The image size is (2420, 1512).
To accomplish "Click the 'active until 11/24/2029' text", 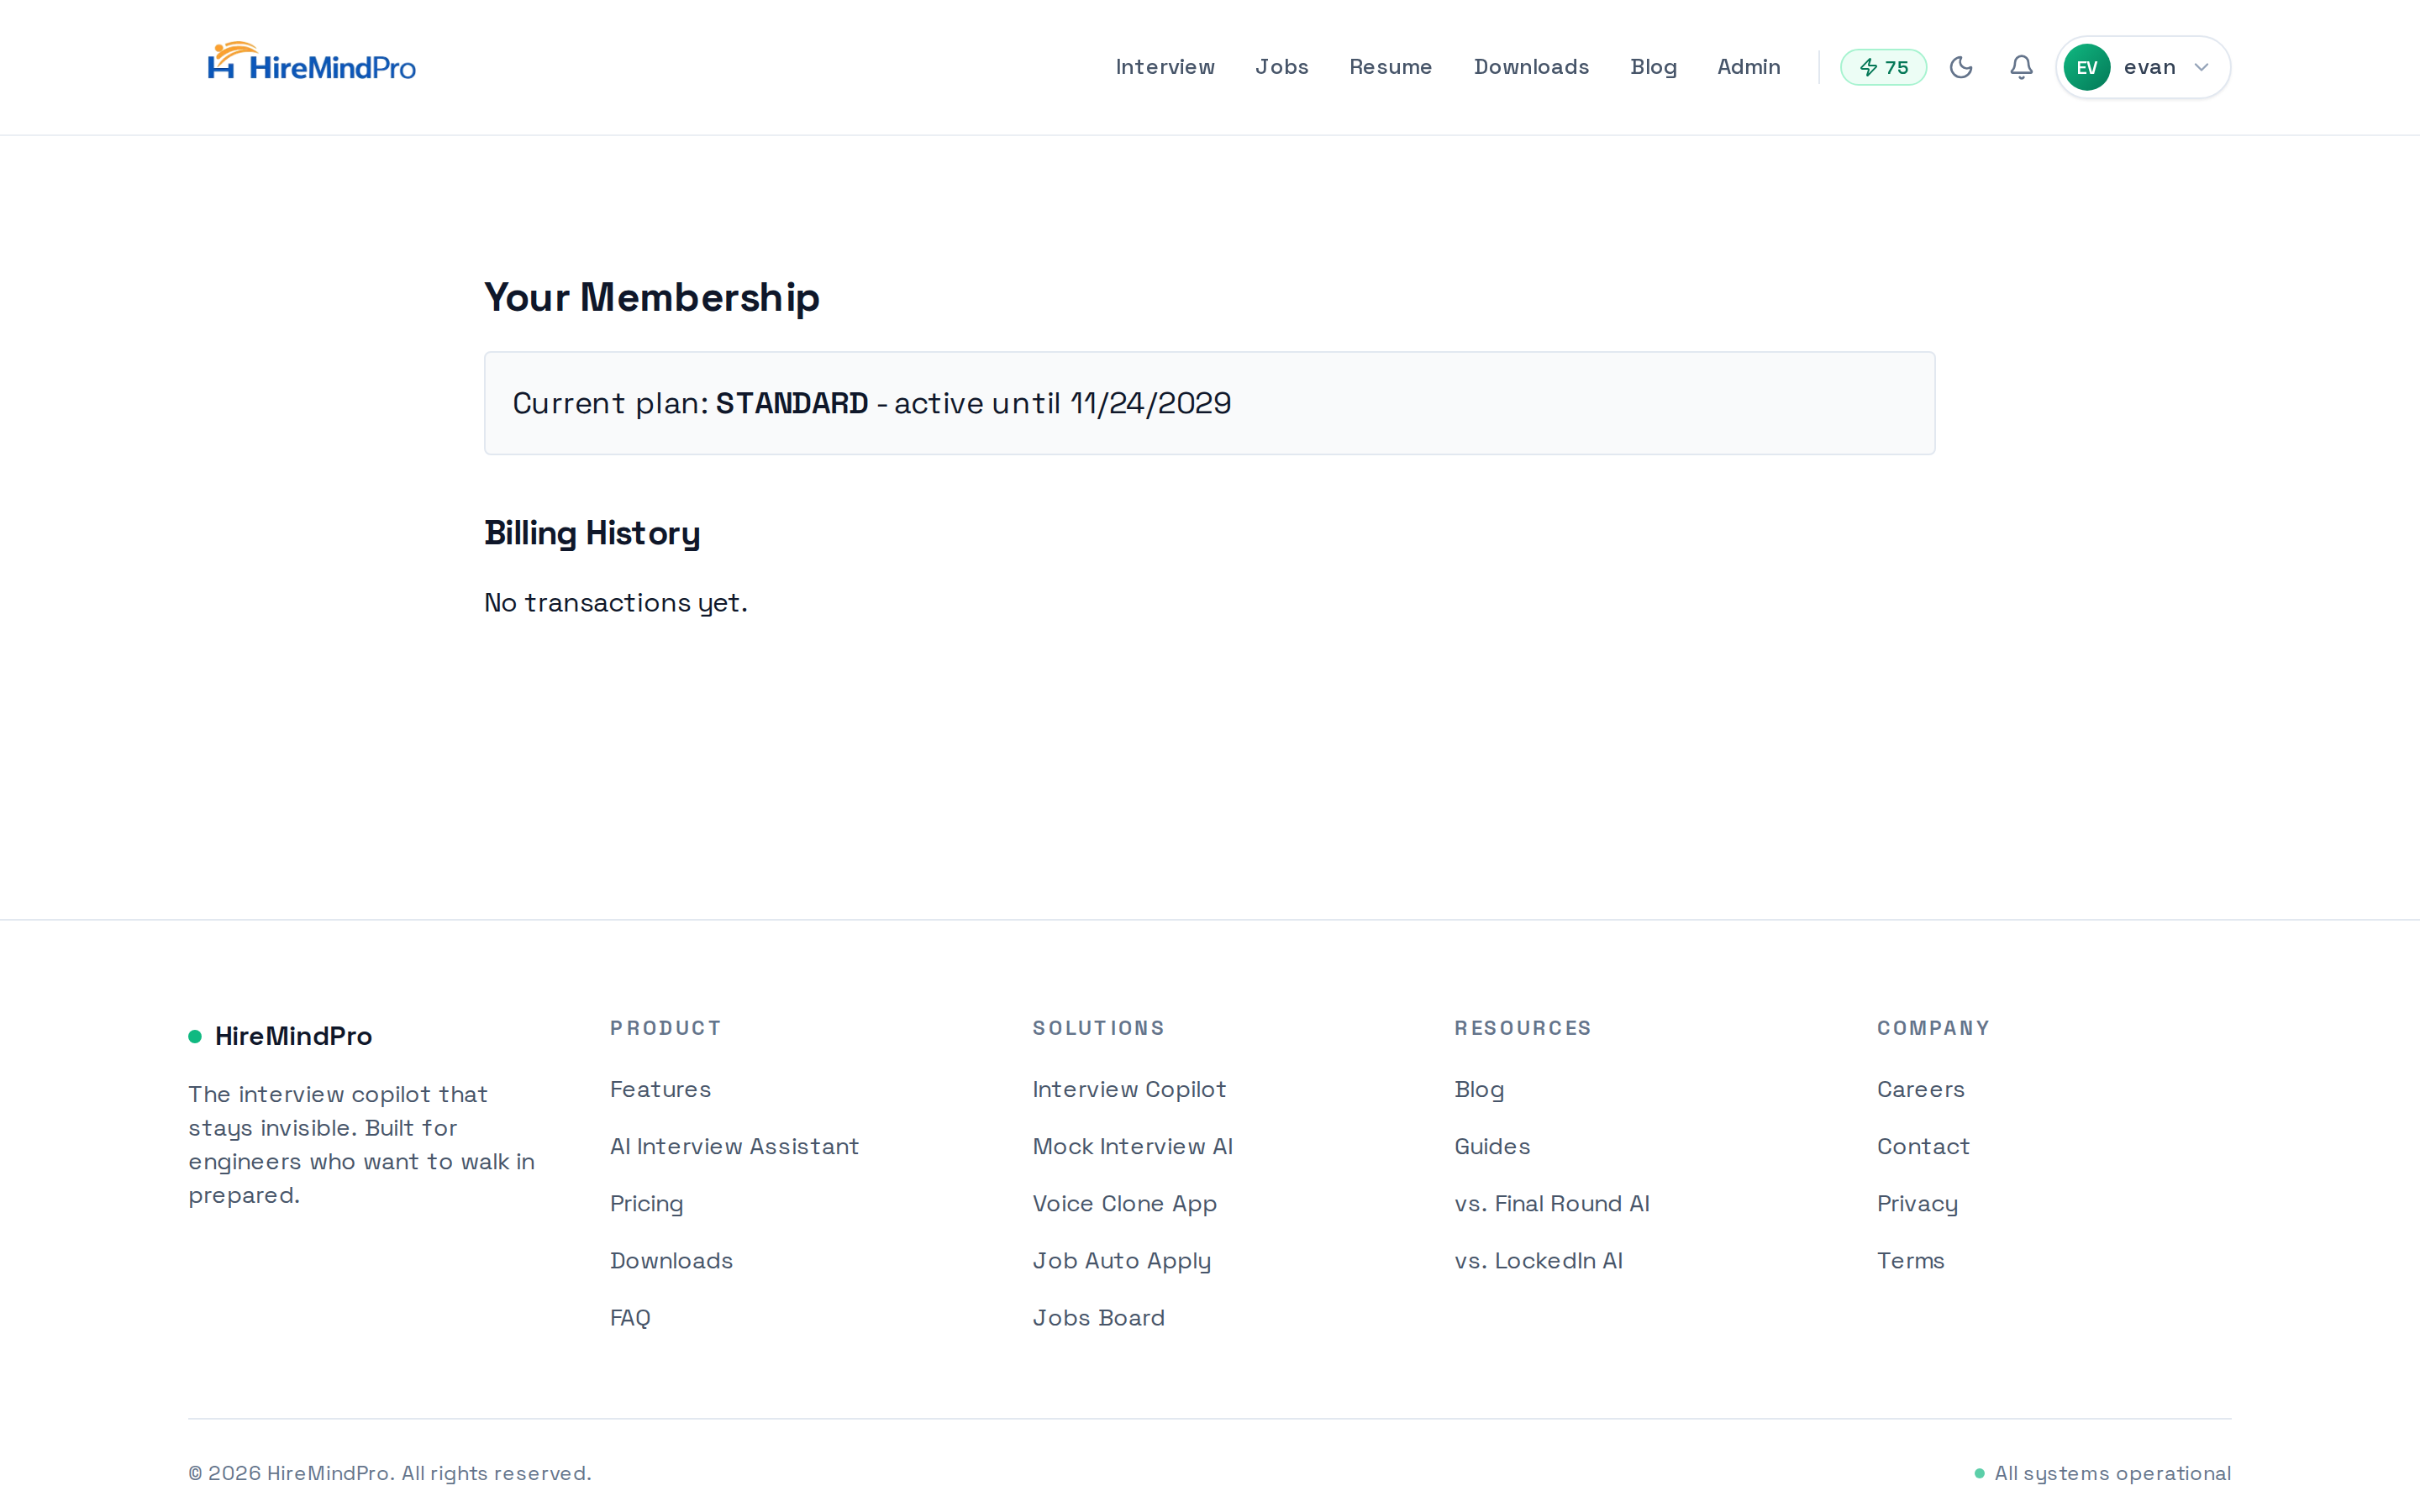I will [1062, 403].
